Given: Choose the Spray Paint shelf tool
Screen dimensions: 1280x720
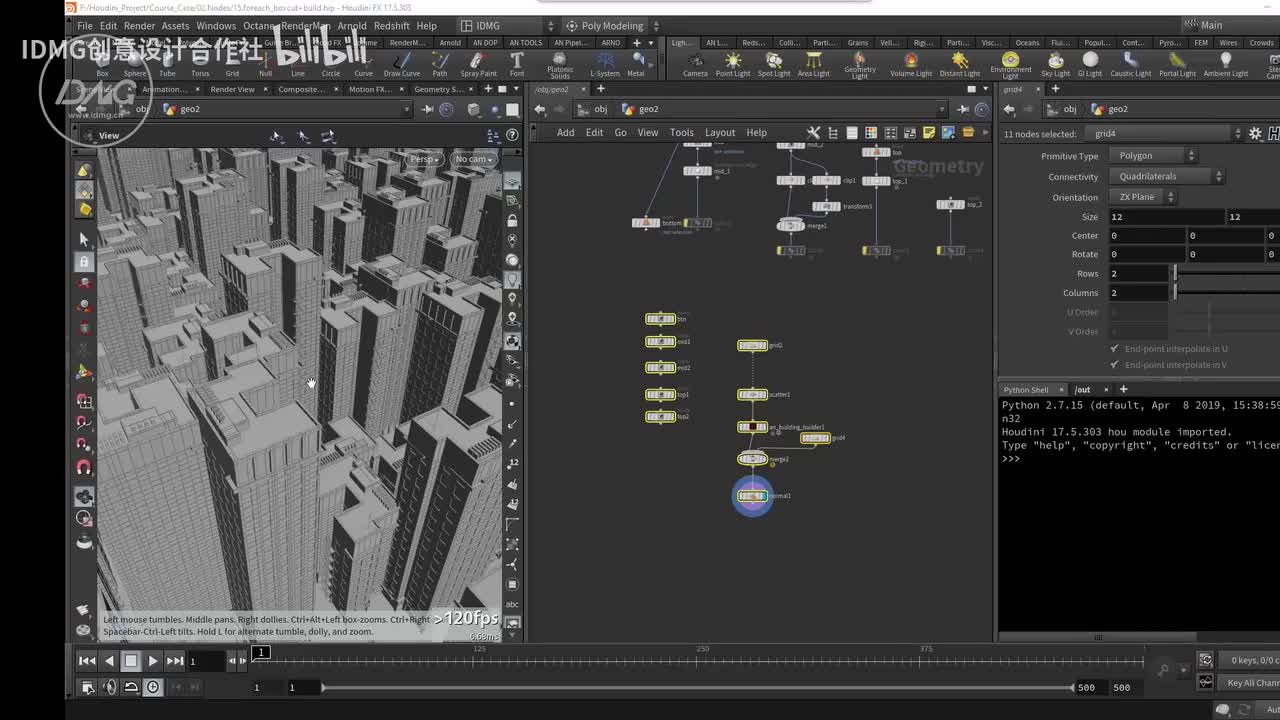Looking at the screenshot, I should point(478,64).
